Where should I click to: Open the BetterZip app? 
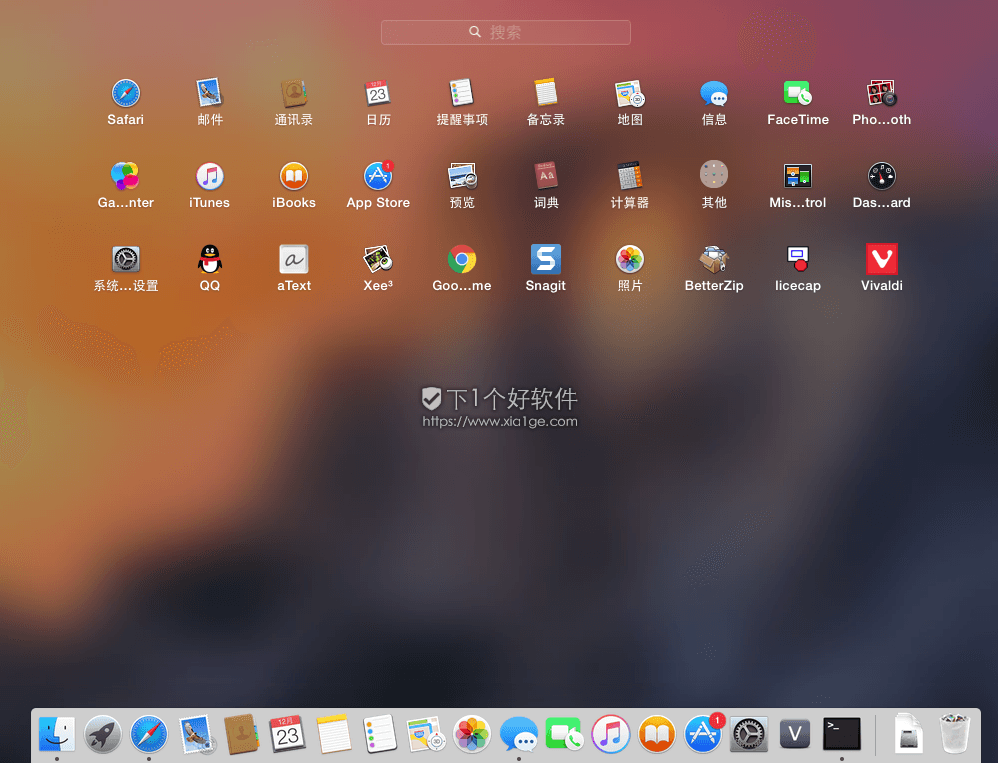pos(713,260)
